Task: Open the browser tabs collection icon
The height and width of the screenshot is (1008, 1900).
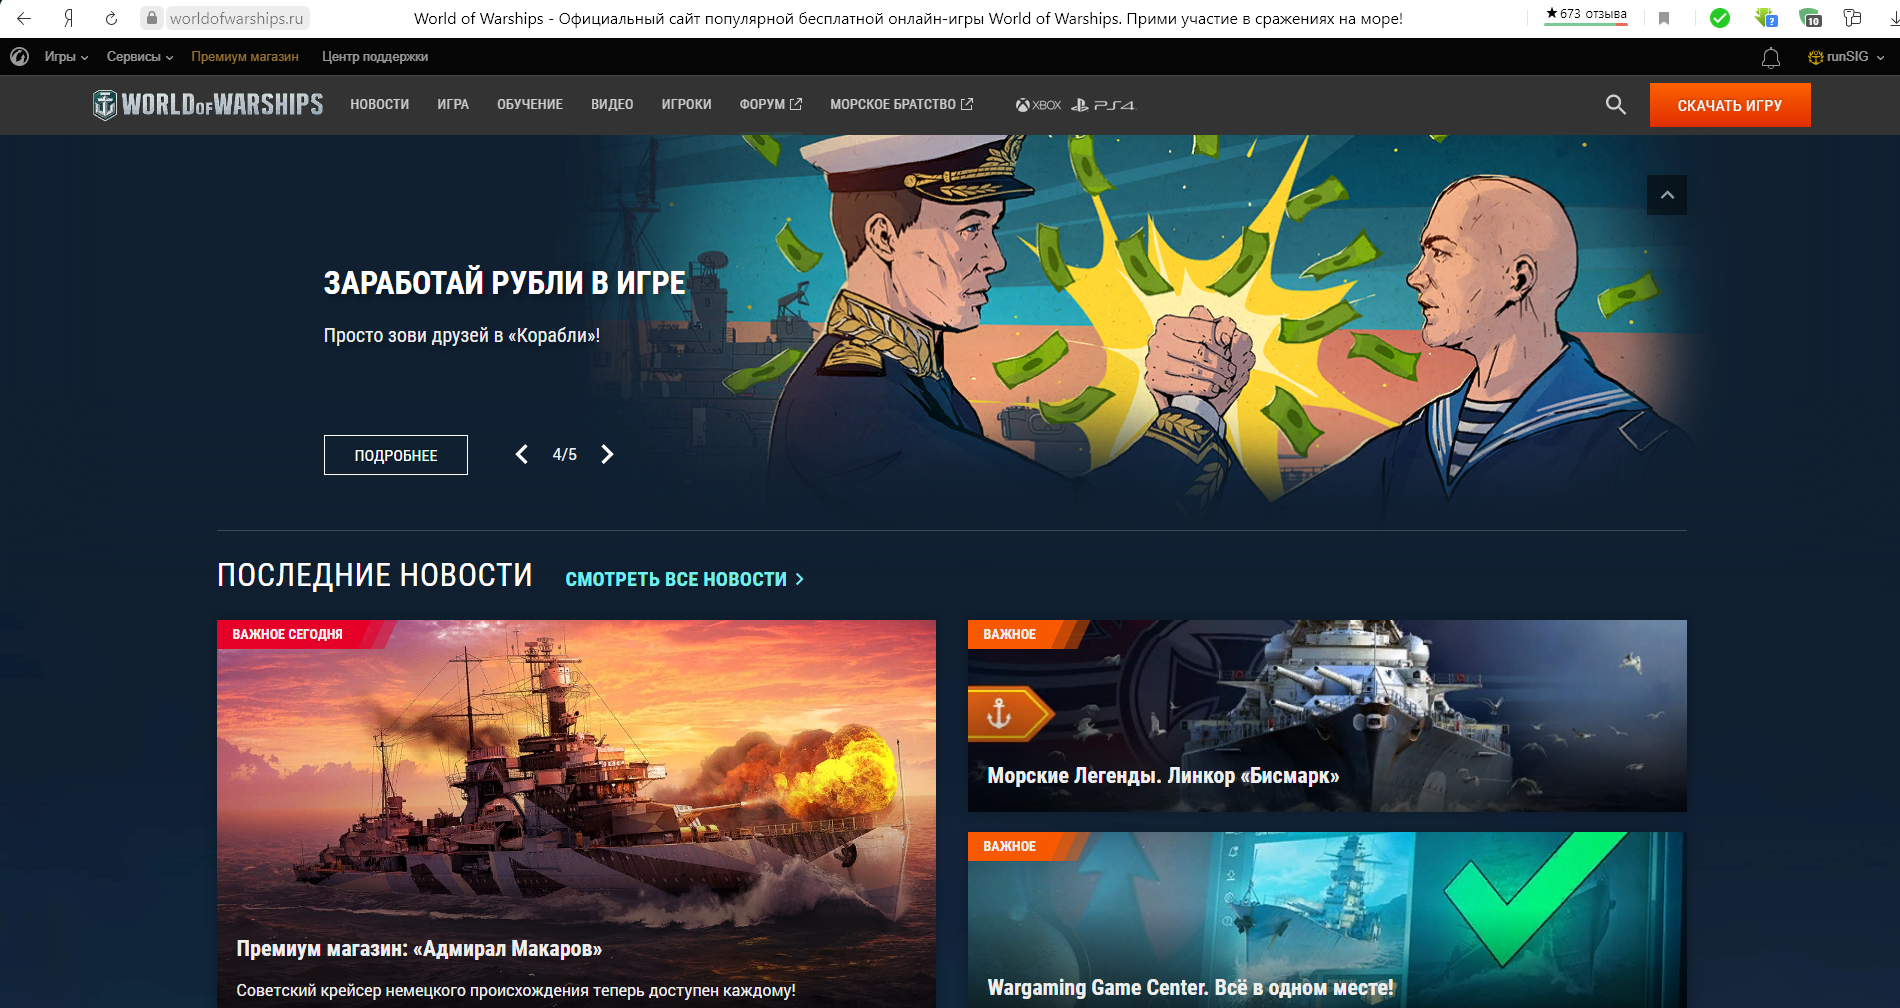Action: pyautogui.click(x=1852, y=18)
